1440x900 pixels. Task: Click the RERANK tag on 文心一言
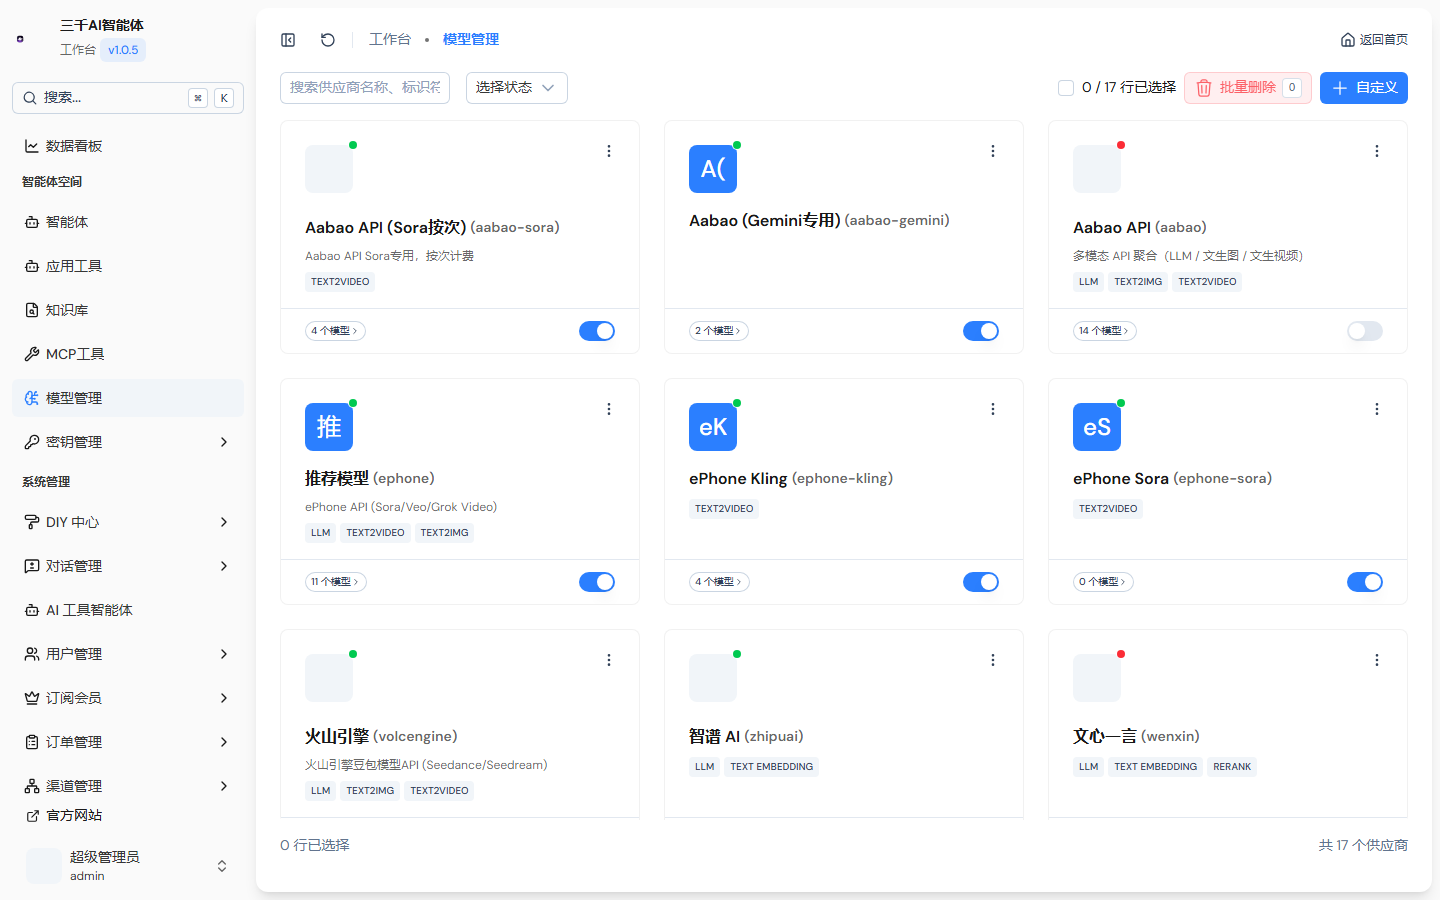(x=1232, y=767)
